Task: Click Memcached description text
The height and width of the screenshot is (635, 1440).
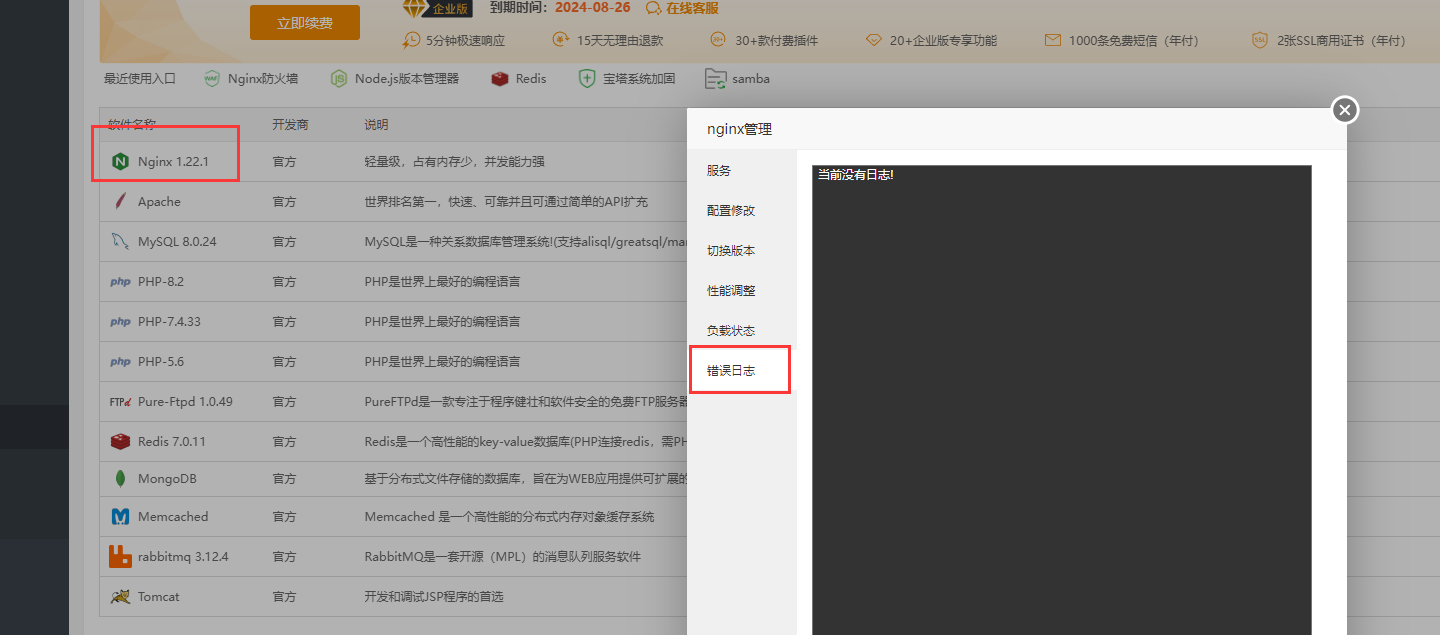Action: (509, 517)
